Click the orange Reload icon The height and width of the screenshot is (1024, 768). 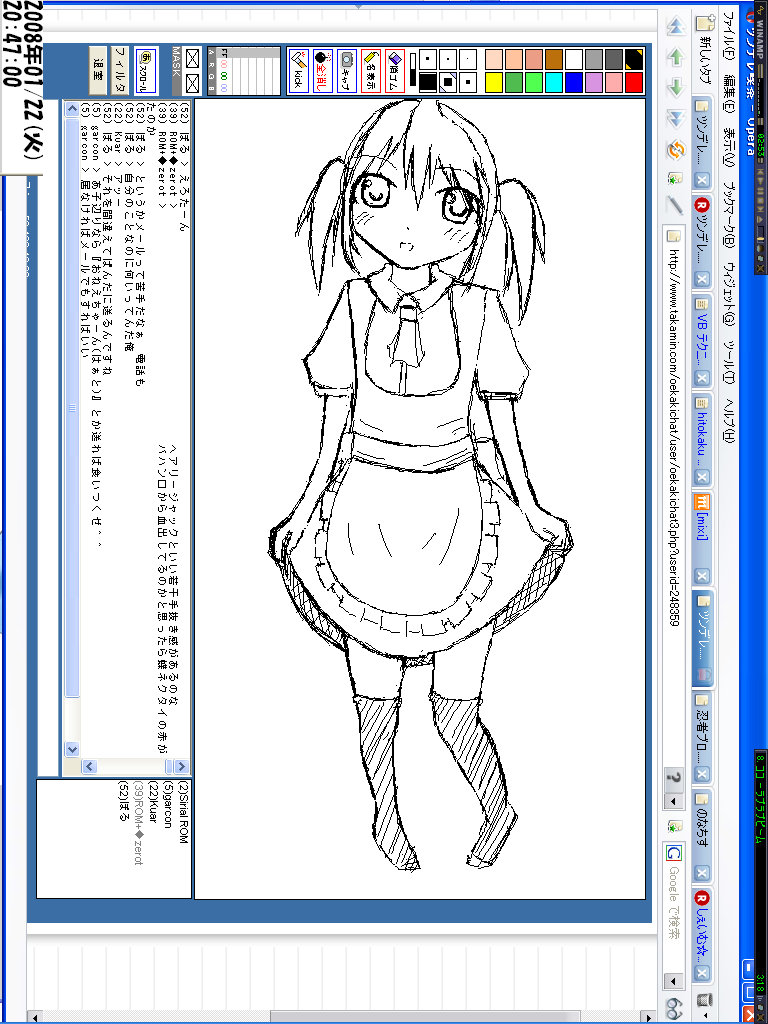pyautogui.click(x=676, y=149)
